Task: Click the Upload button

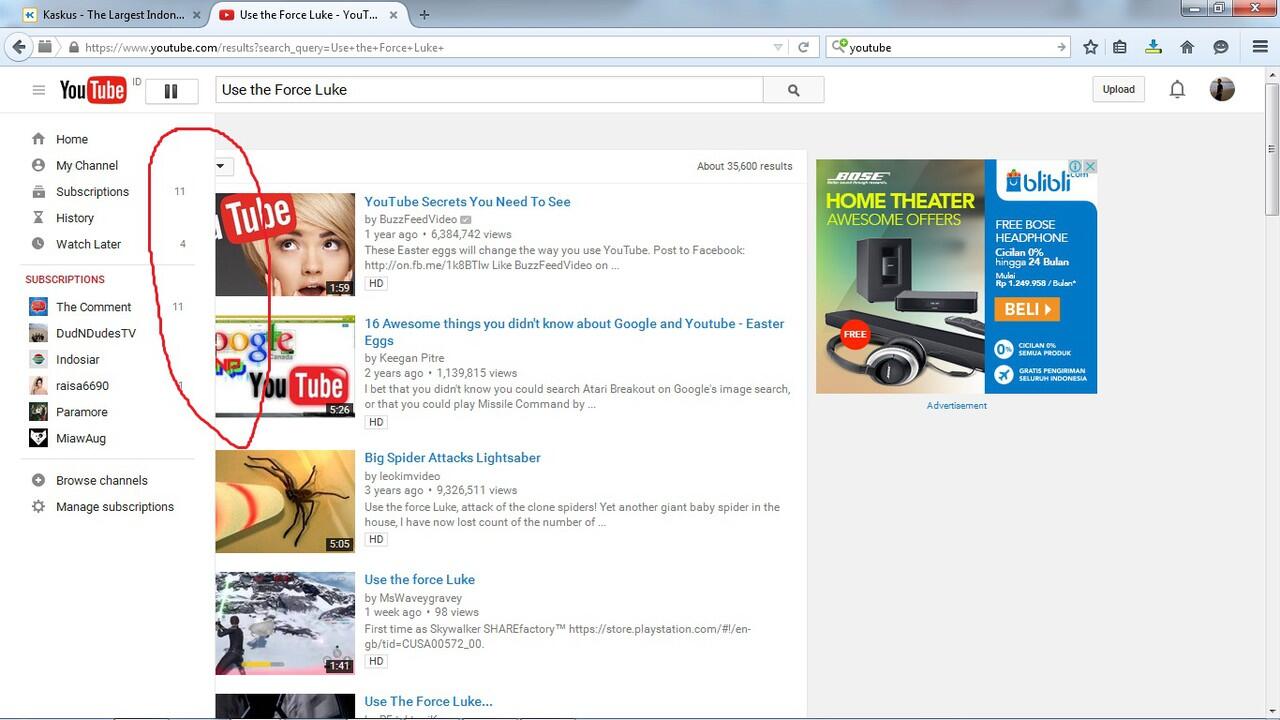Action: click(x=1118, y=89)
